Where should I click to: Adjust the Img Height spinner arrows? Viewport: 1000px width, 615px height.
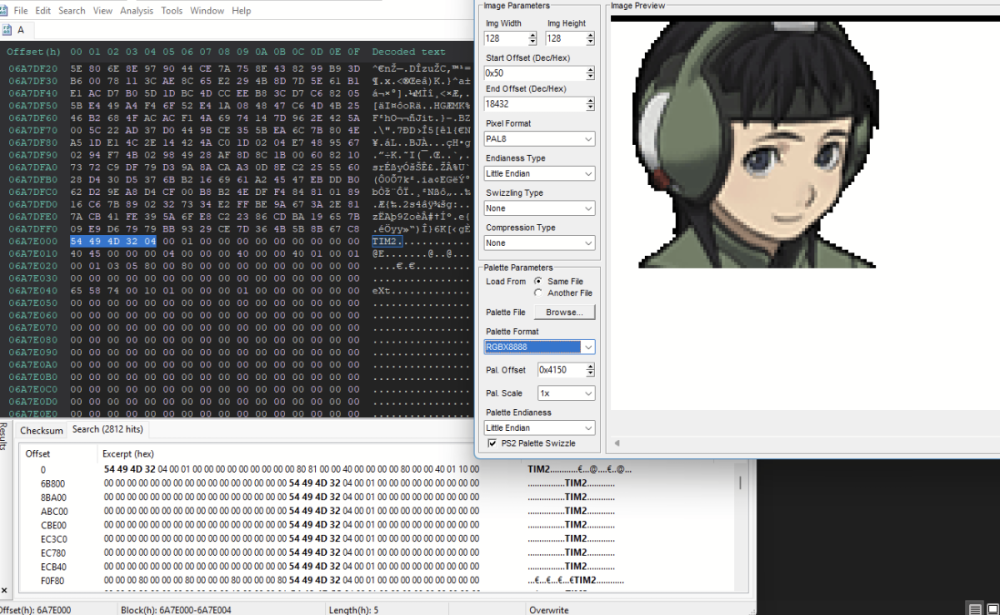click(x=590, y=38)
